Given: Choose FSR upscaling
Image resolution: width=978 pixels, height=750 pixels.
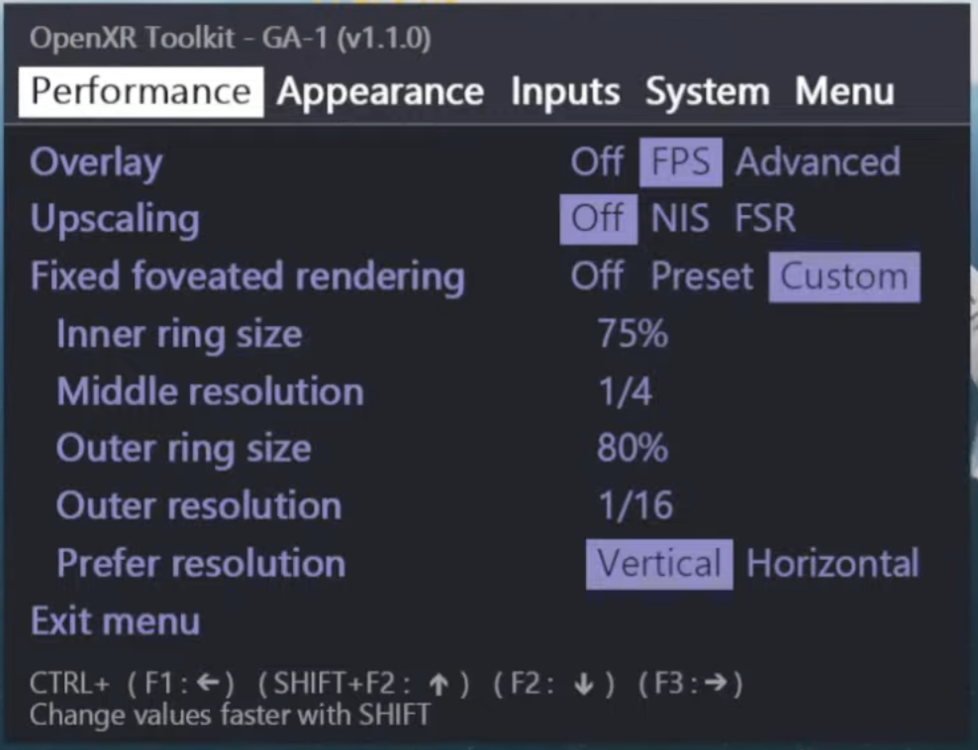Looking at the screenshot, I should [x=765, y=219].
